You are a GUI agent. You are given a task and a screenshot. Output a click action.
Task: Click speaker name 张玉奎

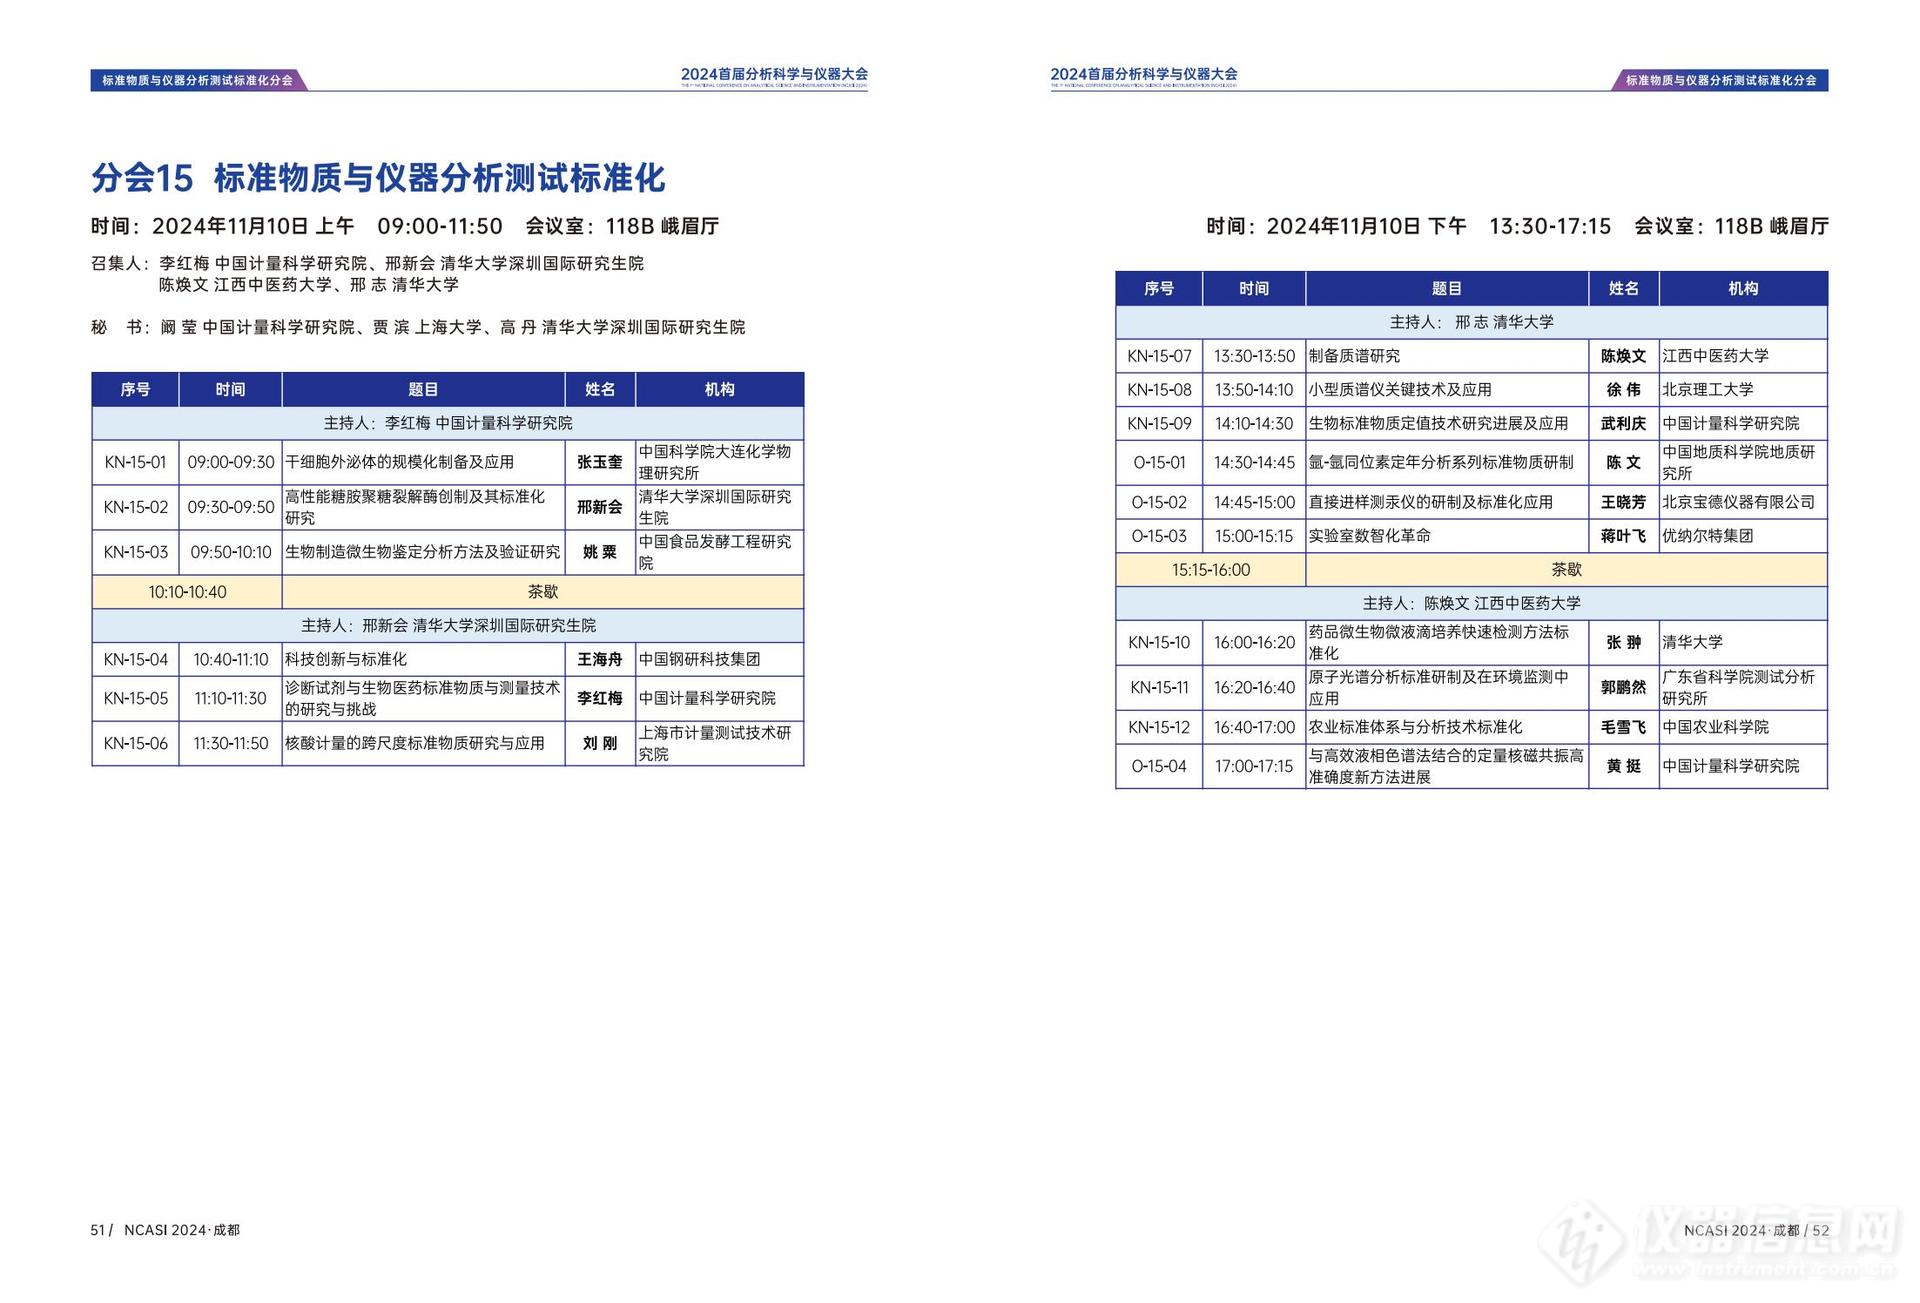click(x=600, y=462)
